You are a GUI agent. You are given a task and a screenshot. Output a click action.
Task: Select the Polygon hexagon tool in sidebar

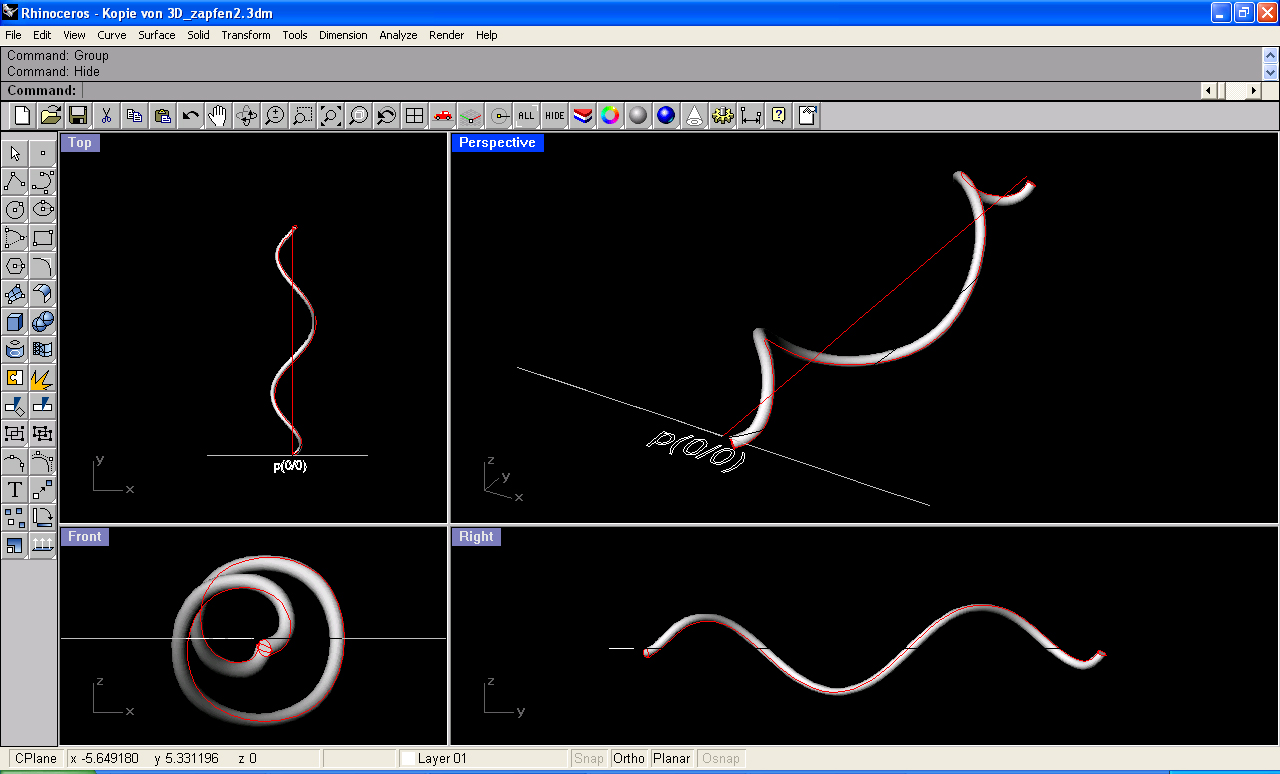click(15, 265)
